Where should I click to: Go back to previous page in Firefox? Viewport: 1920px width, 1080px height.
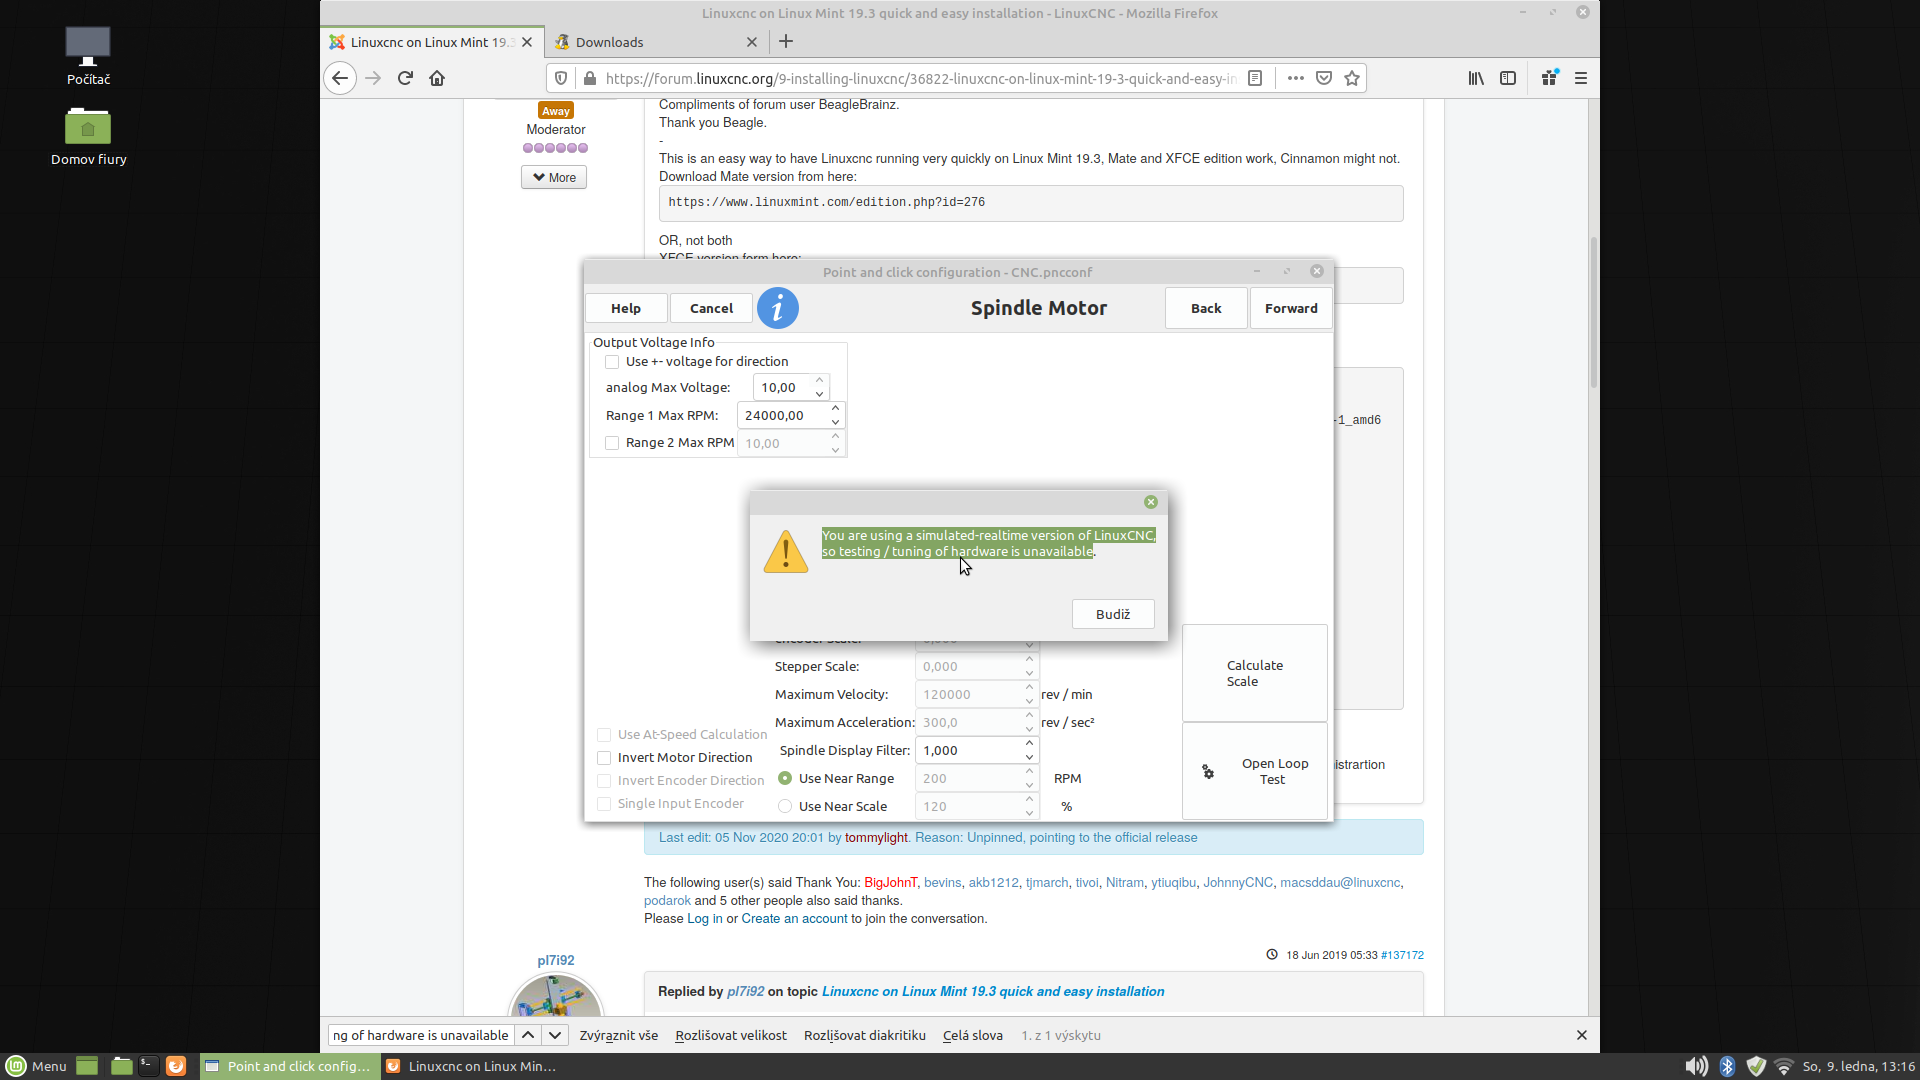click(340, 78)
